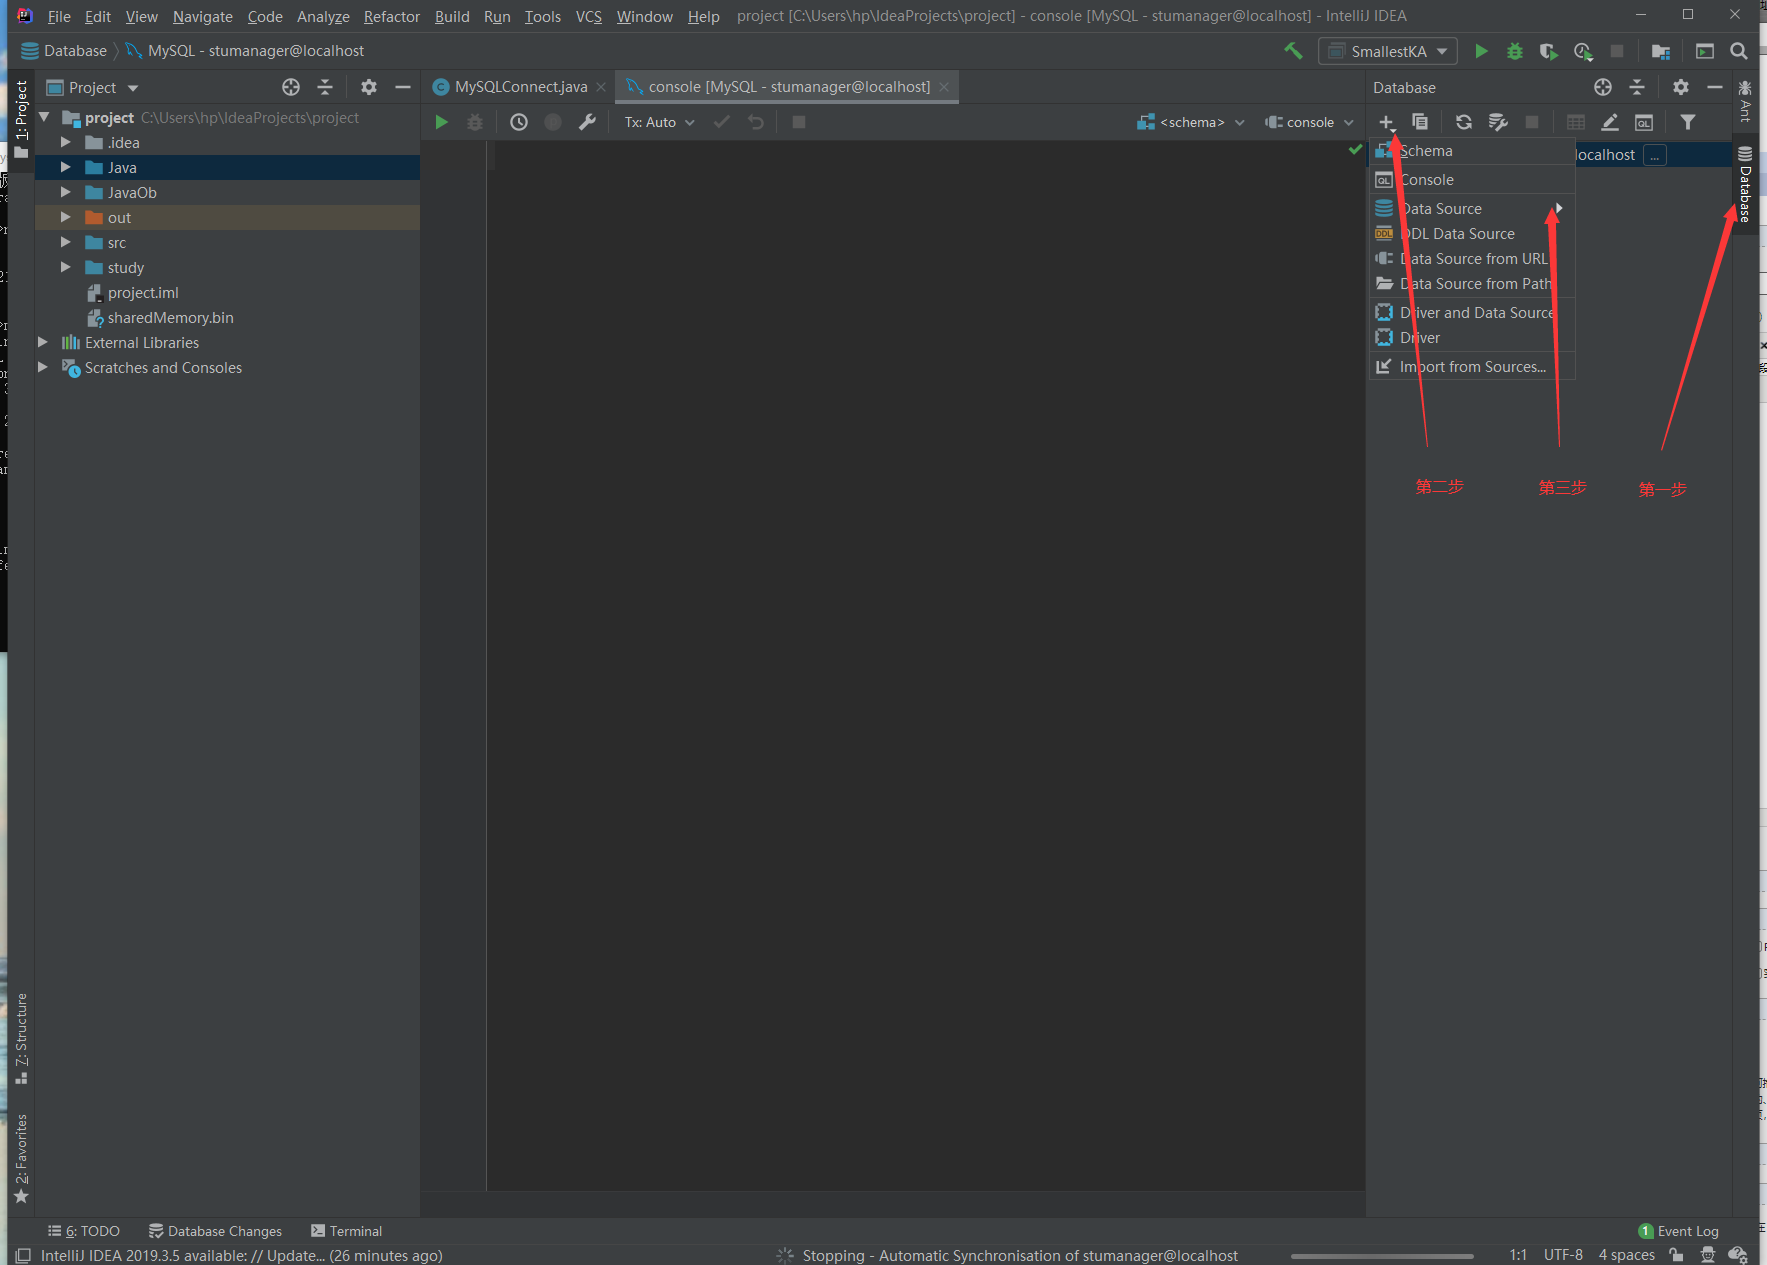1767x1265 pixels.
Task: Click the Duplicate data source icon
Action: 1420,122
